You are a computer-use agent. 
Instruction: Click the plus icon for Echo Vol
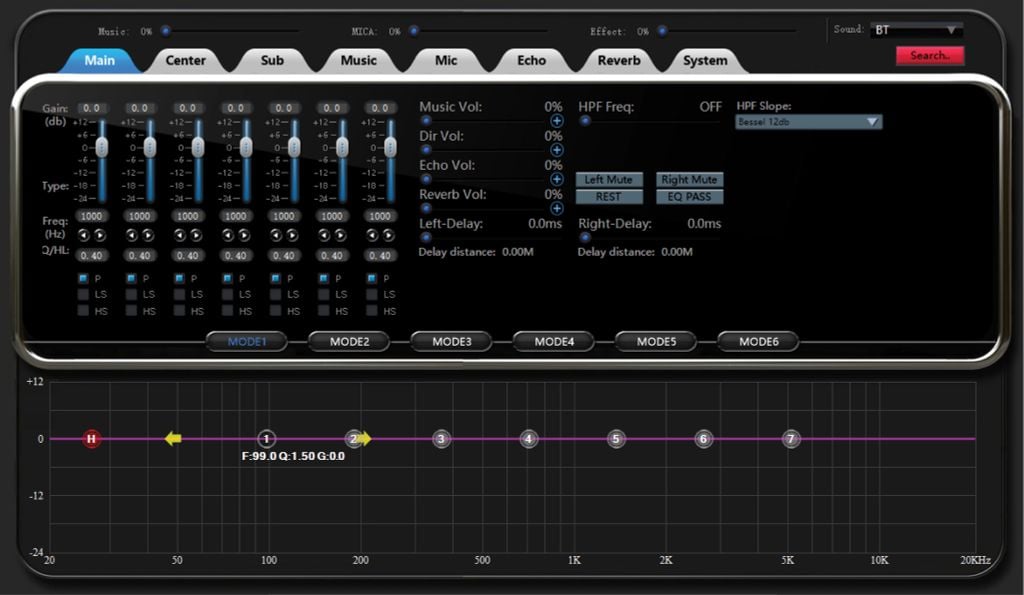click(x=556, y=179)
